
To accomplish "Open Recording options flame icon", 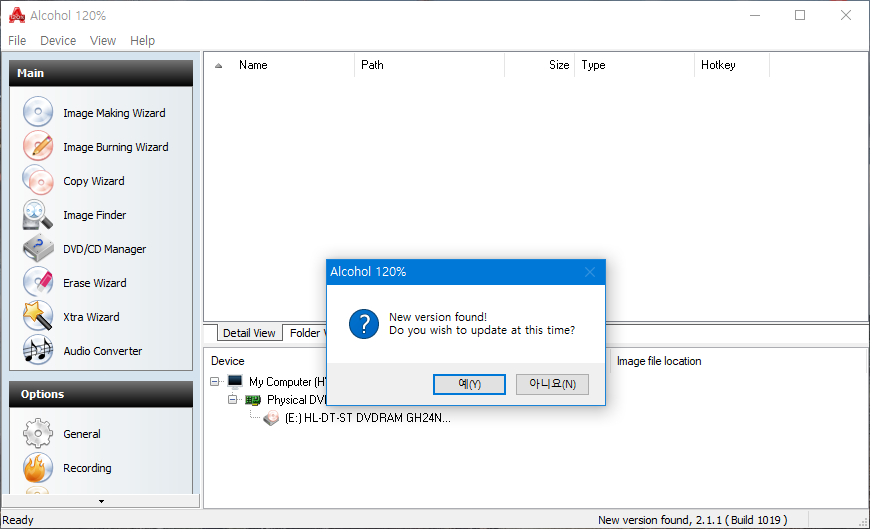I will (x=38, y=467).
